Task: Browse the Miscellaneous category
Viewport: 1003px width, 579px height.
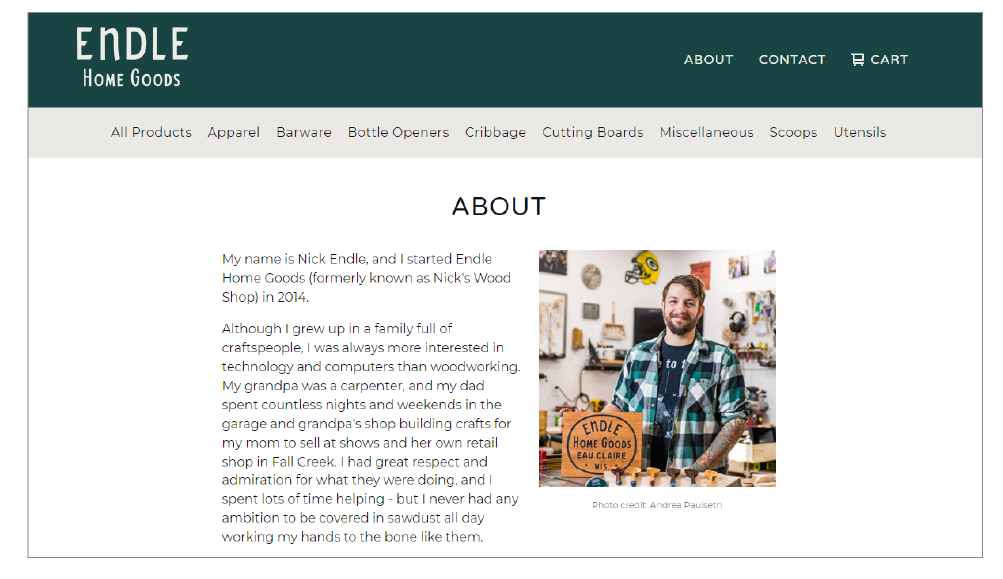Action: (706, 132)
